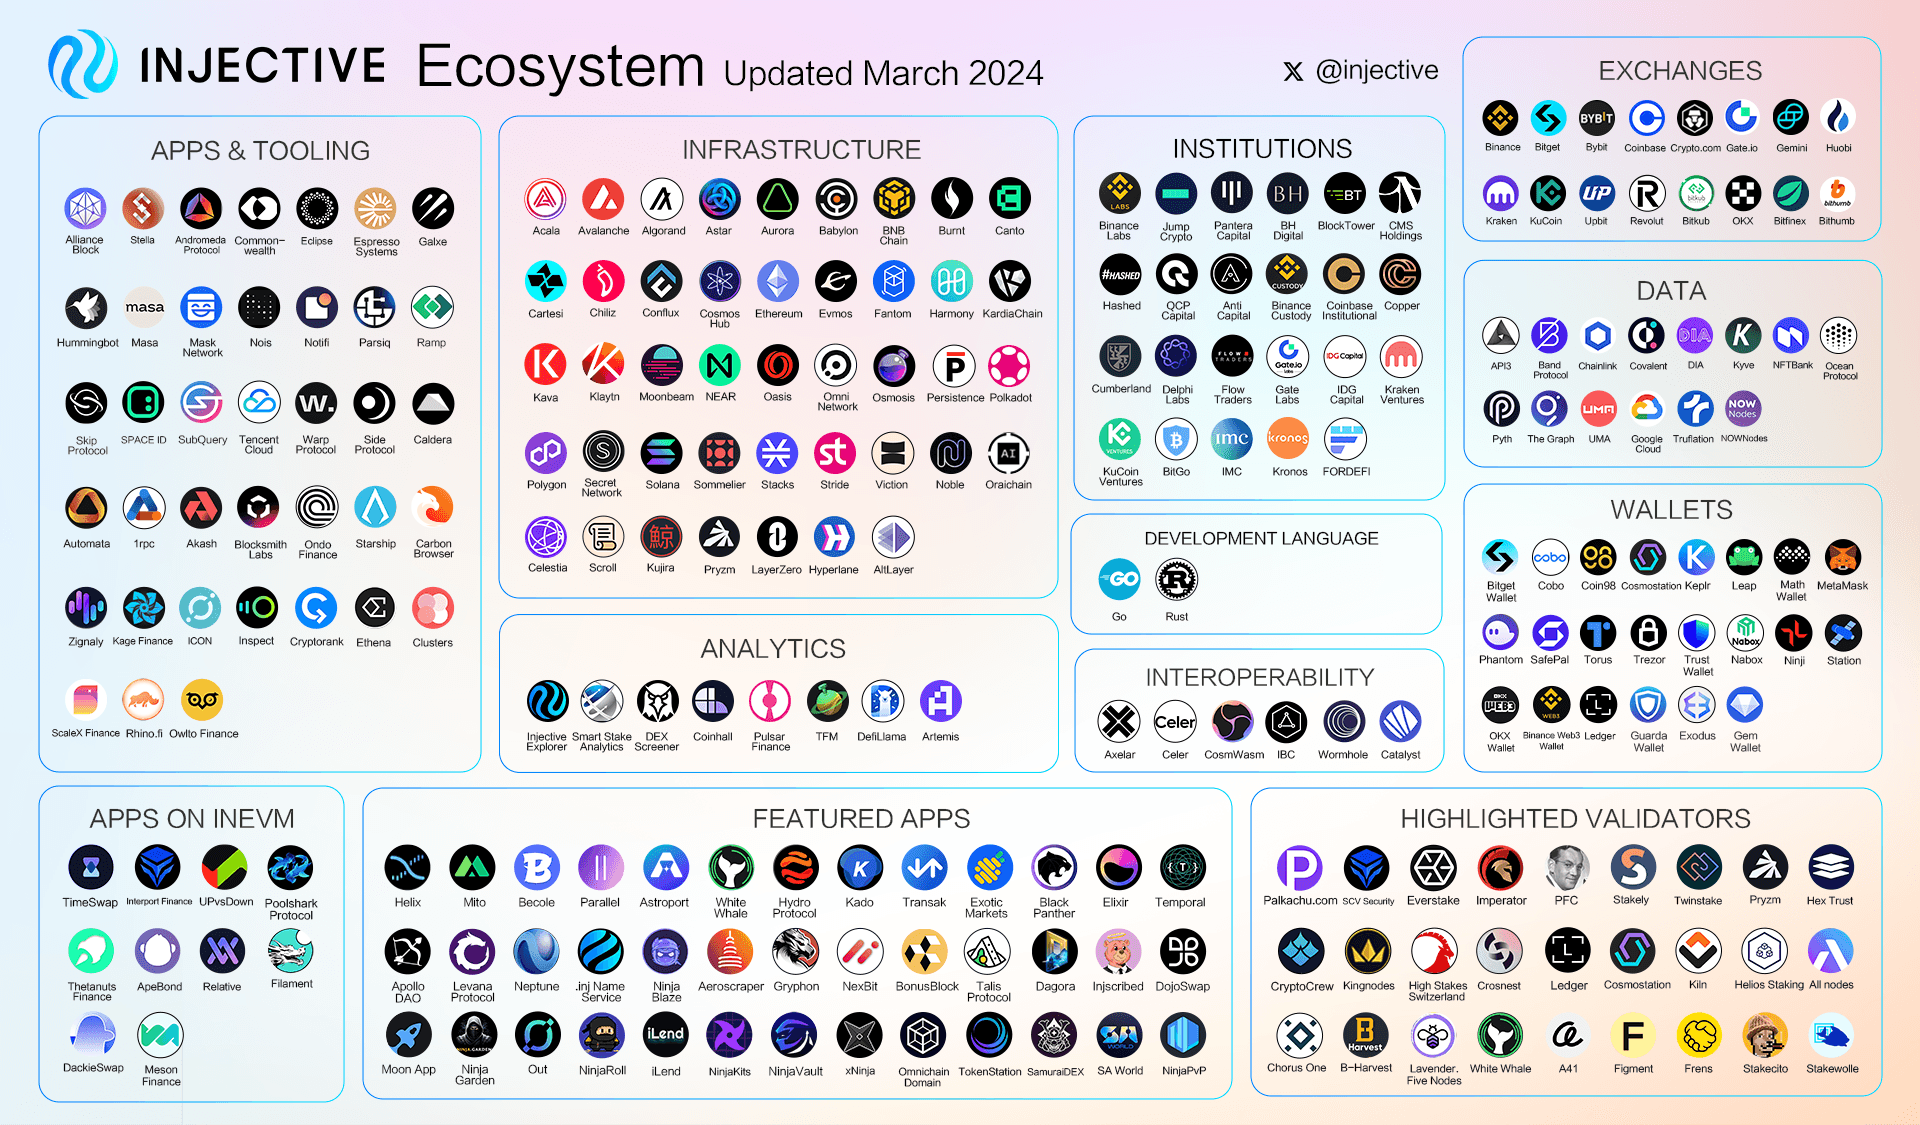Screen dimensions: 1920x1125
Task: Click the Galxe icon
Action: (x=433, y=208)
